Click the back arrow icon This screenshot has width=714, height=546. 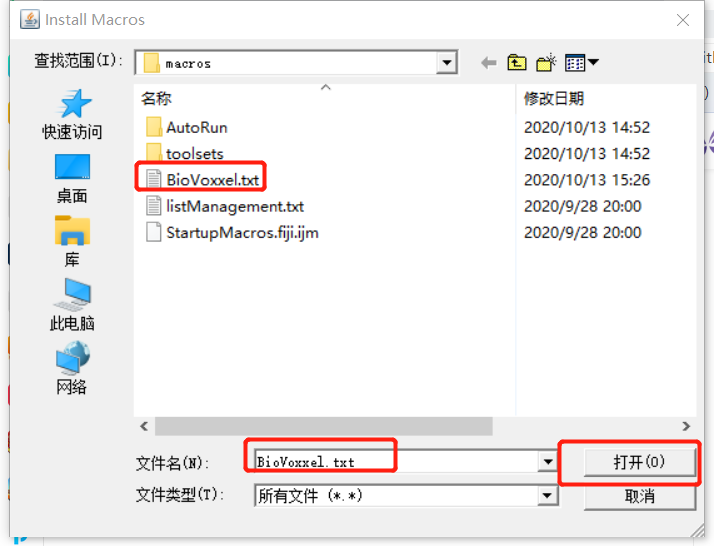pyautogui.click(x=489, y=63)
